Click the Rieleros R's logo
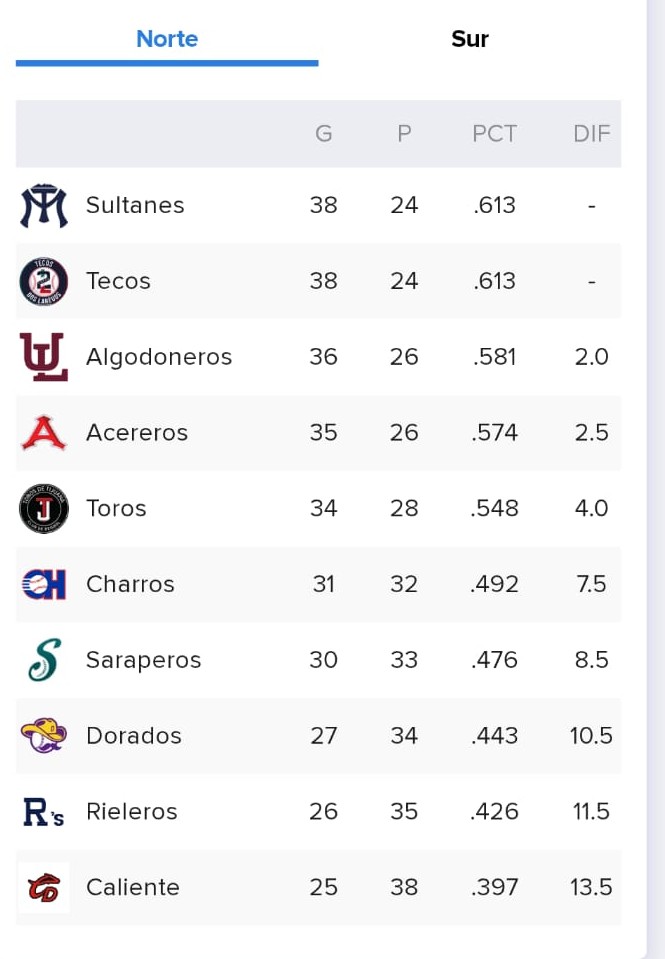 [43, 812]
